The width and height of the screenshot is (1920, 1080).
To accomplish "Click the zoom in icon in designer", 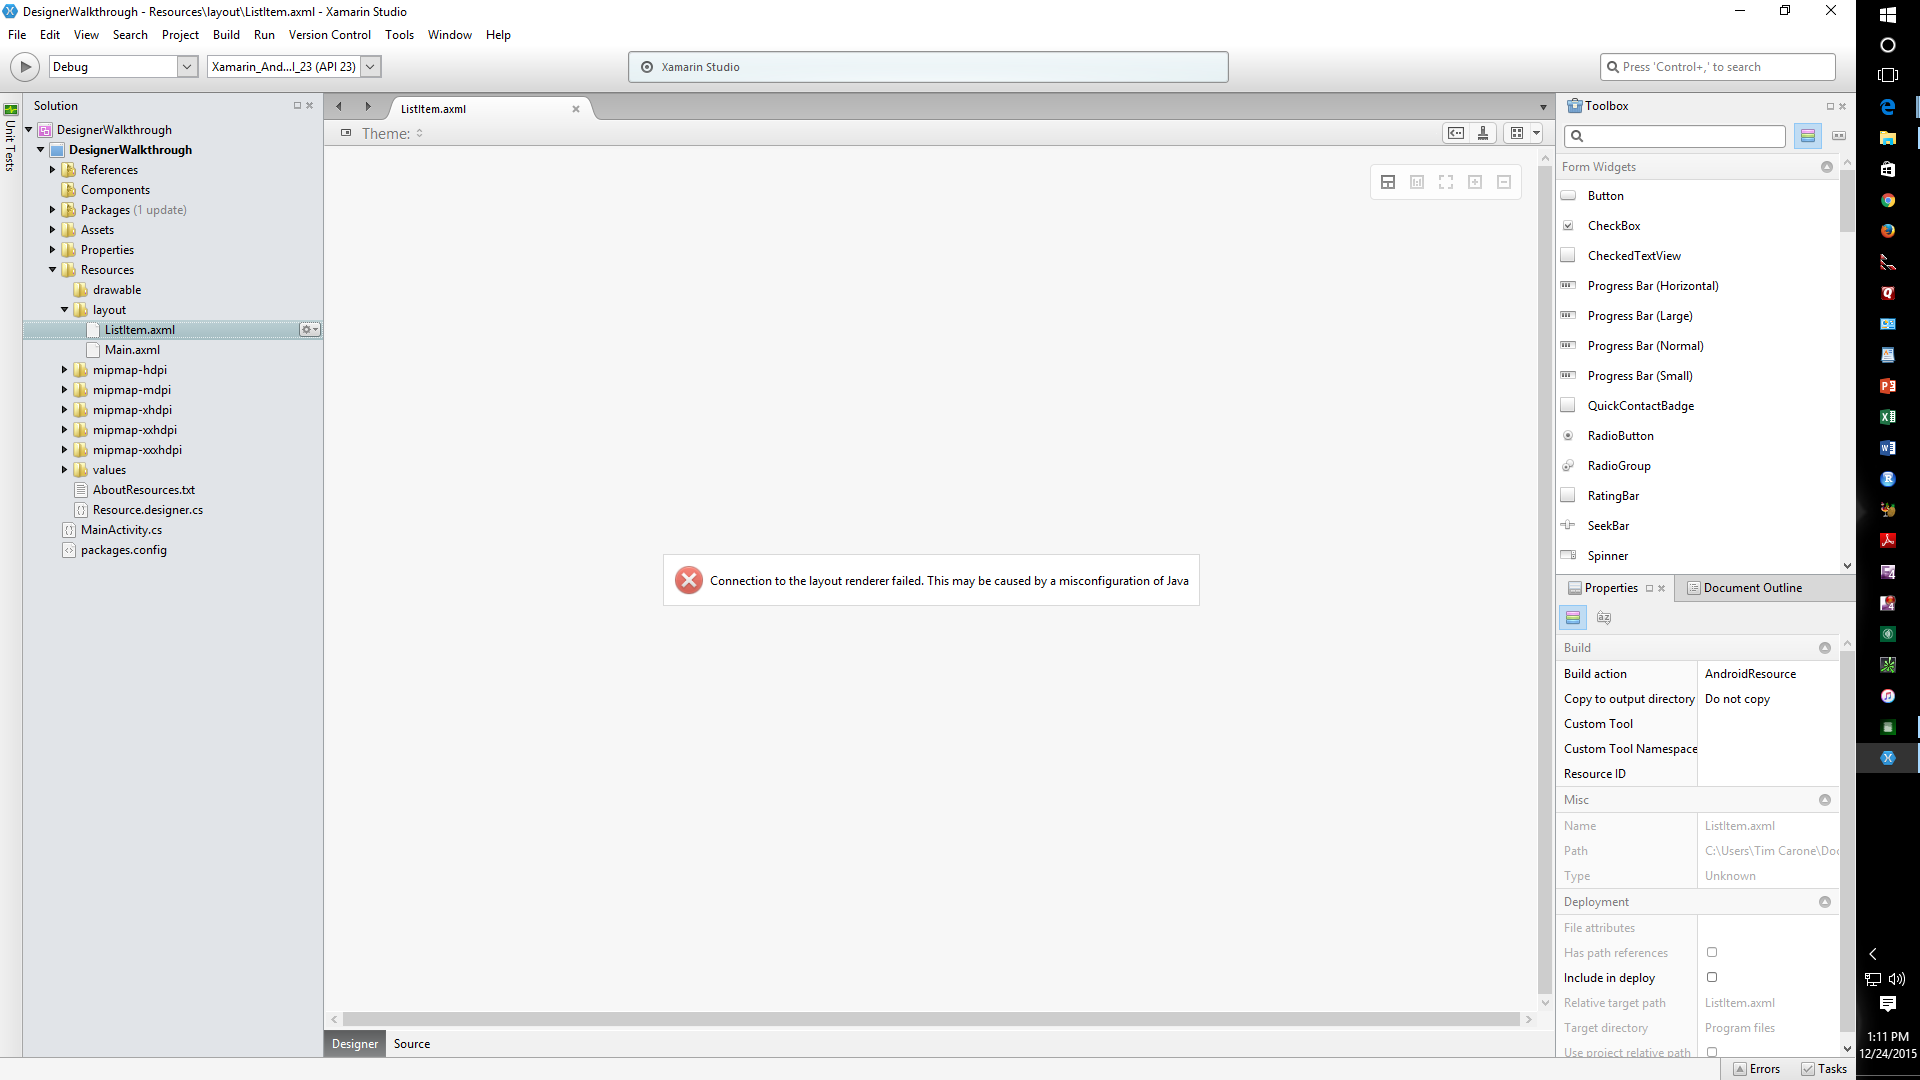I will click(x=1475, y=182).
